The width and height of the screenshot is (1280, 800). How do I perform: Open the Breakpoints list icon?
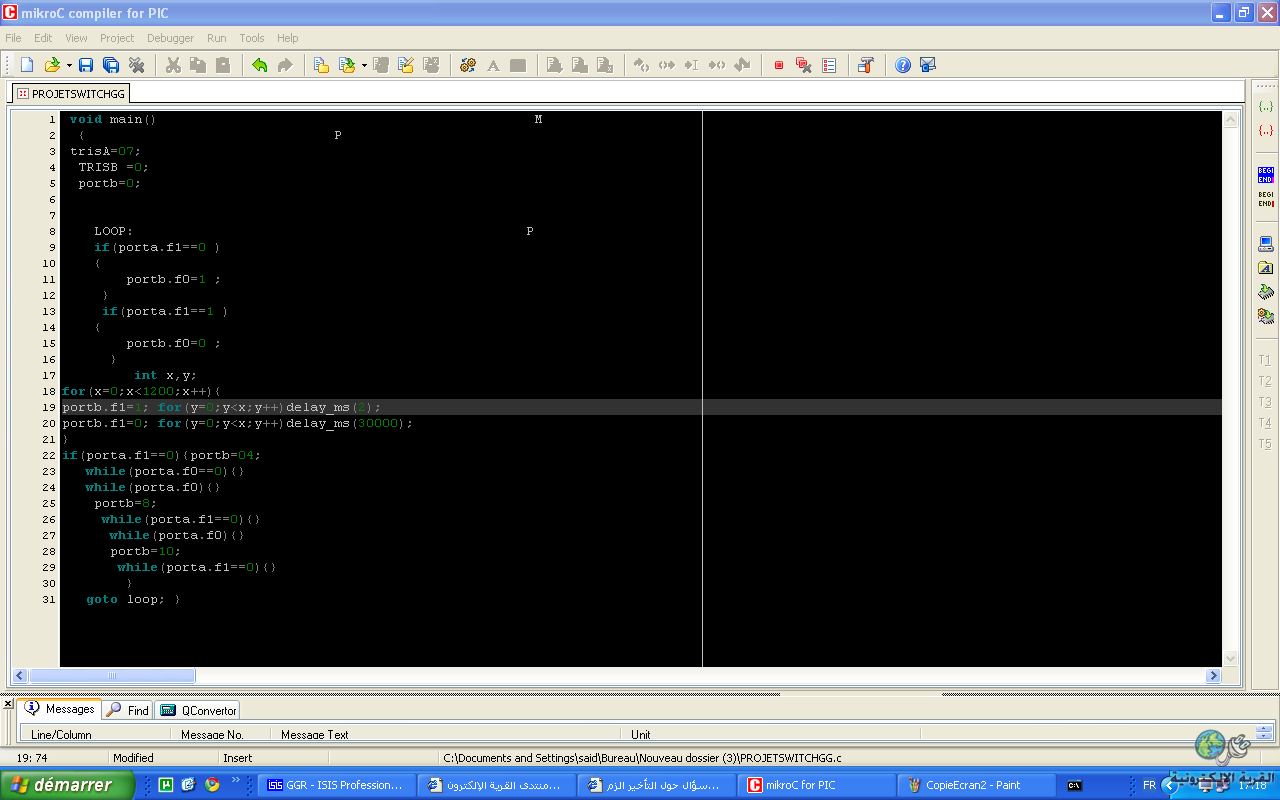point(829,65)
